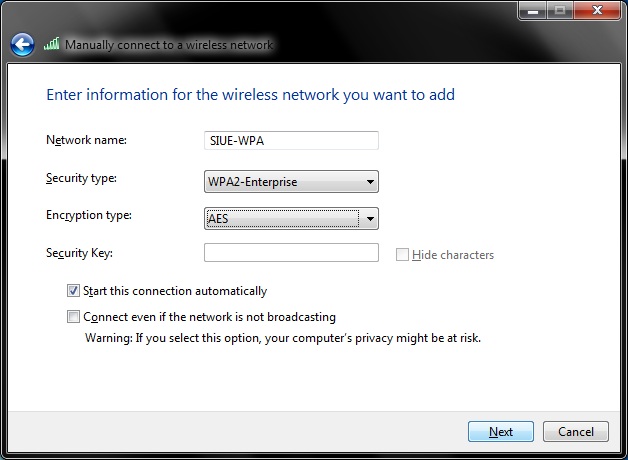Click the green wireless signal bars icon

click(x=52, y=45)
